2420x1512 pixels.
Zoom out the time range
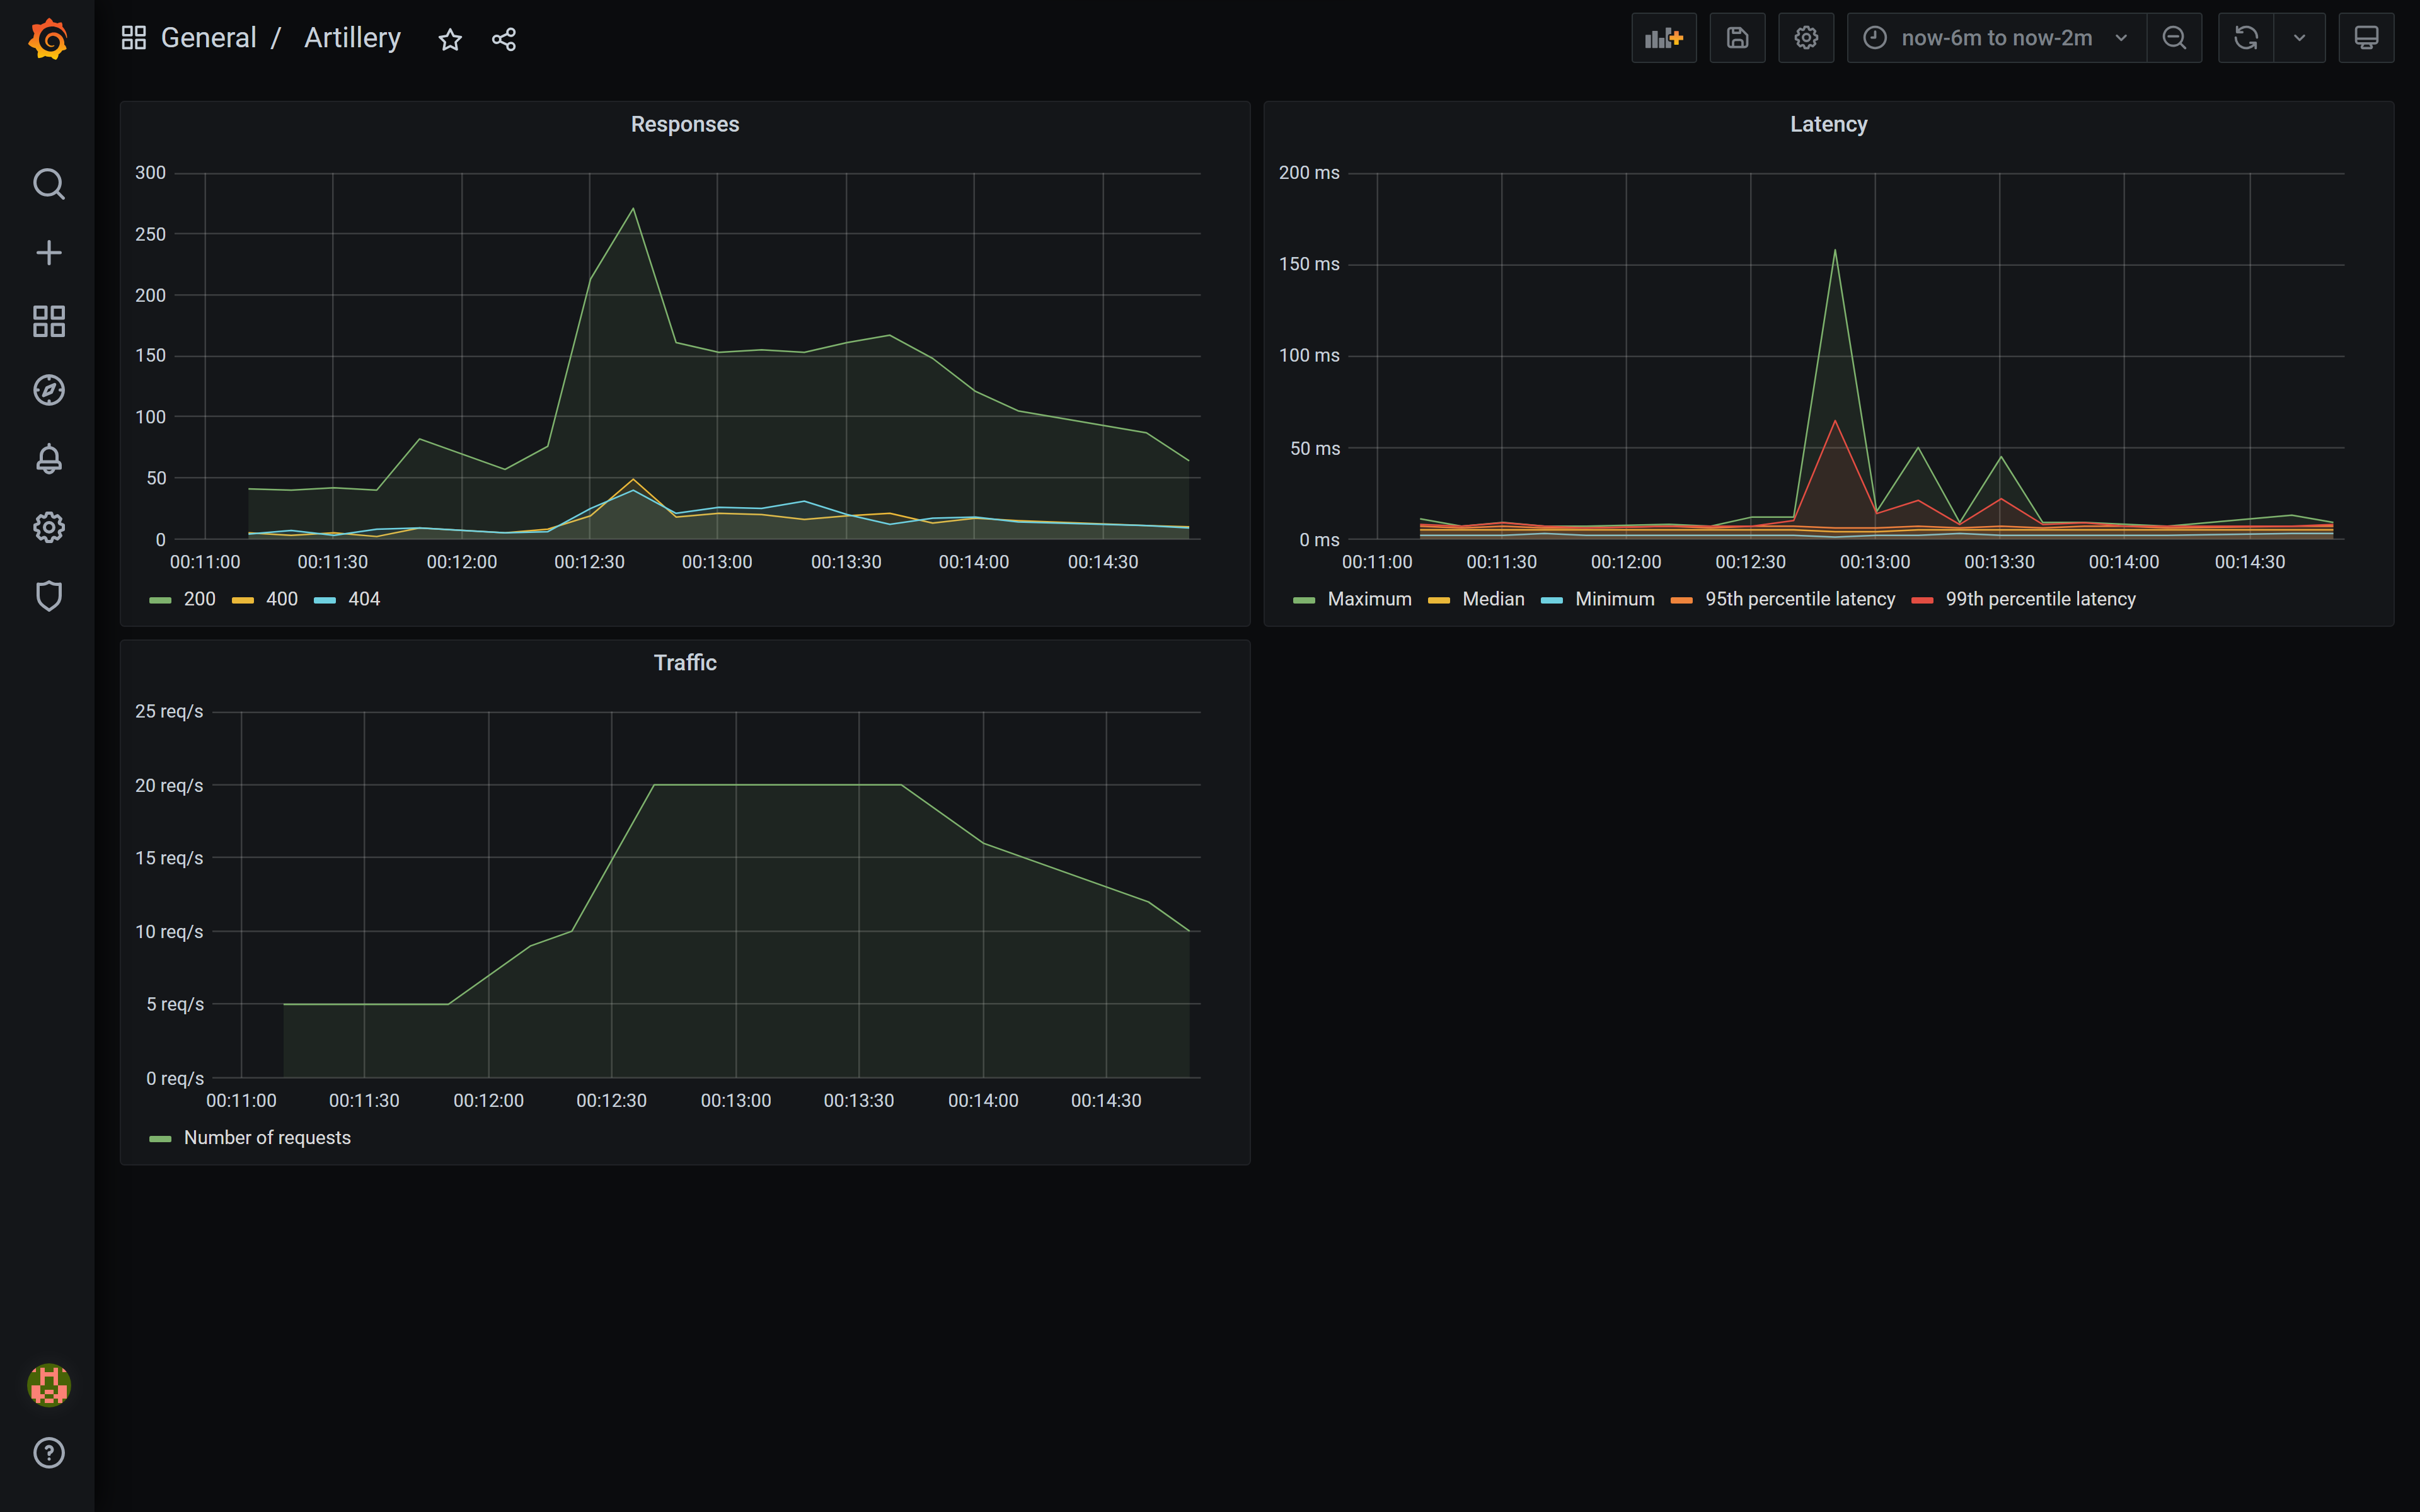[2174, 38]
